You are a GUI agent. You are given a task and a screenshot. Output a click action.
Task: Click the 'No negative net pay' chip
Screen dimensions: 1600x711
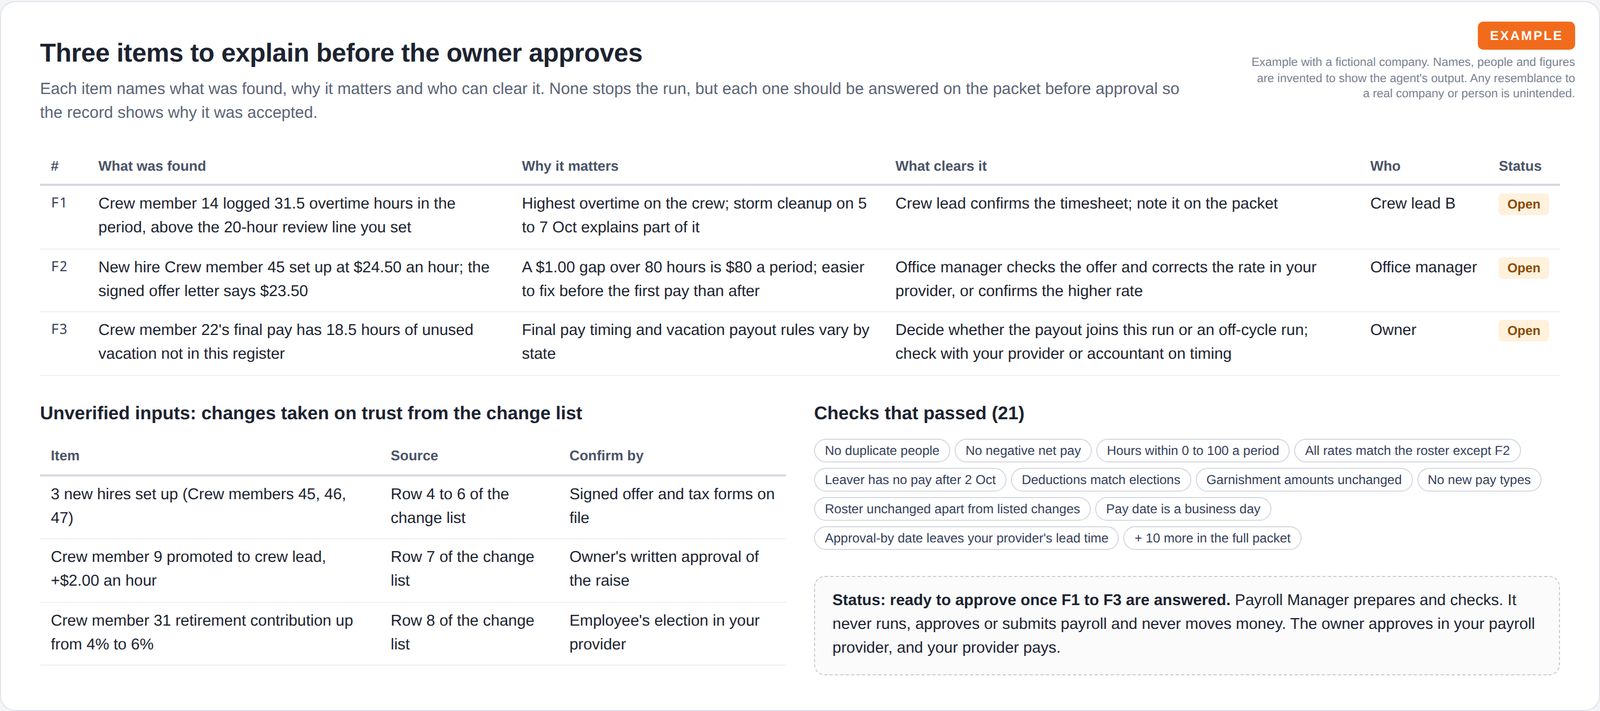[1023, 451]
